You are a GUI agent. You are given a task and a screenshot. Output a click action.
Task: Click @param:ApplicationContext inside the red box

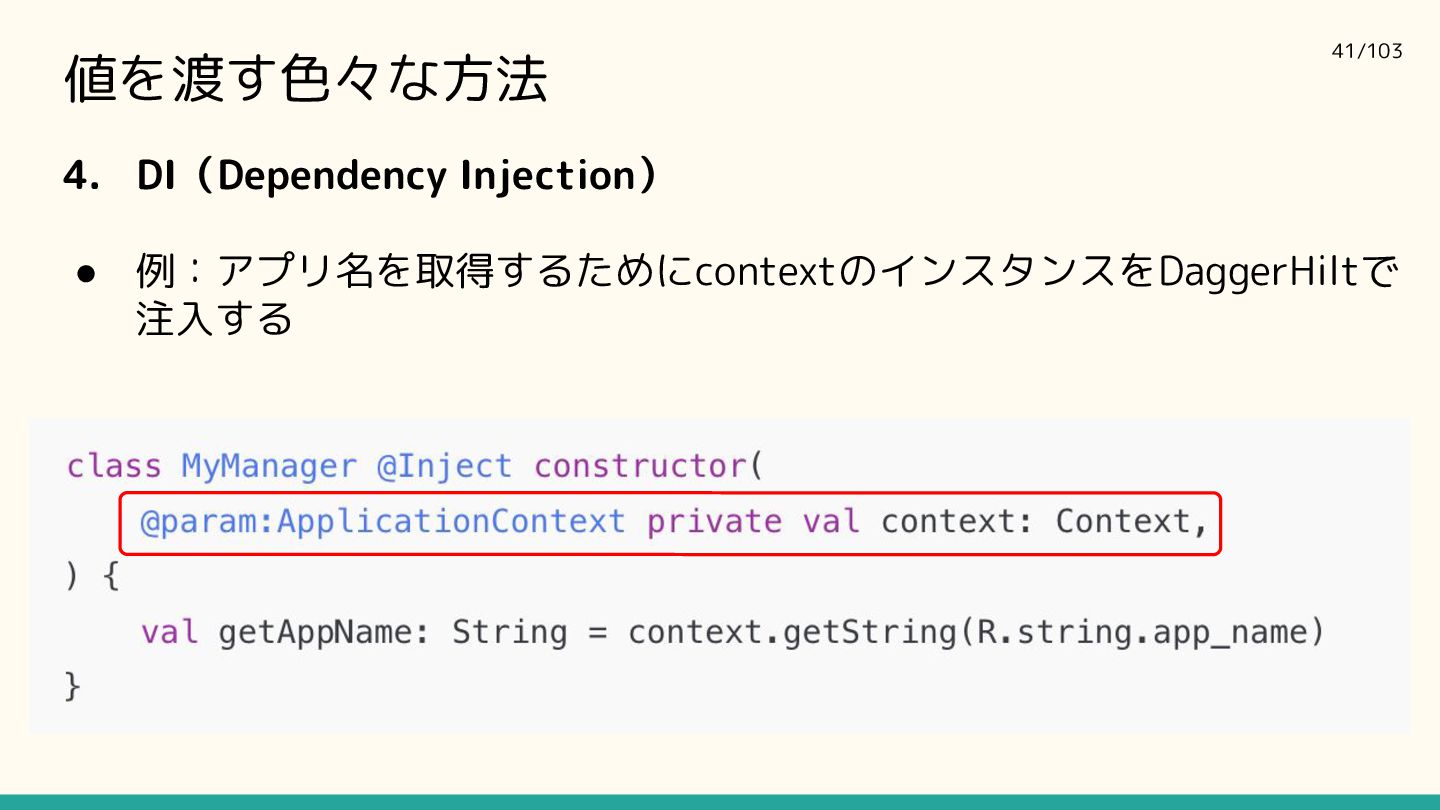382,522
